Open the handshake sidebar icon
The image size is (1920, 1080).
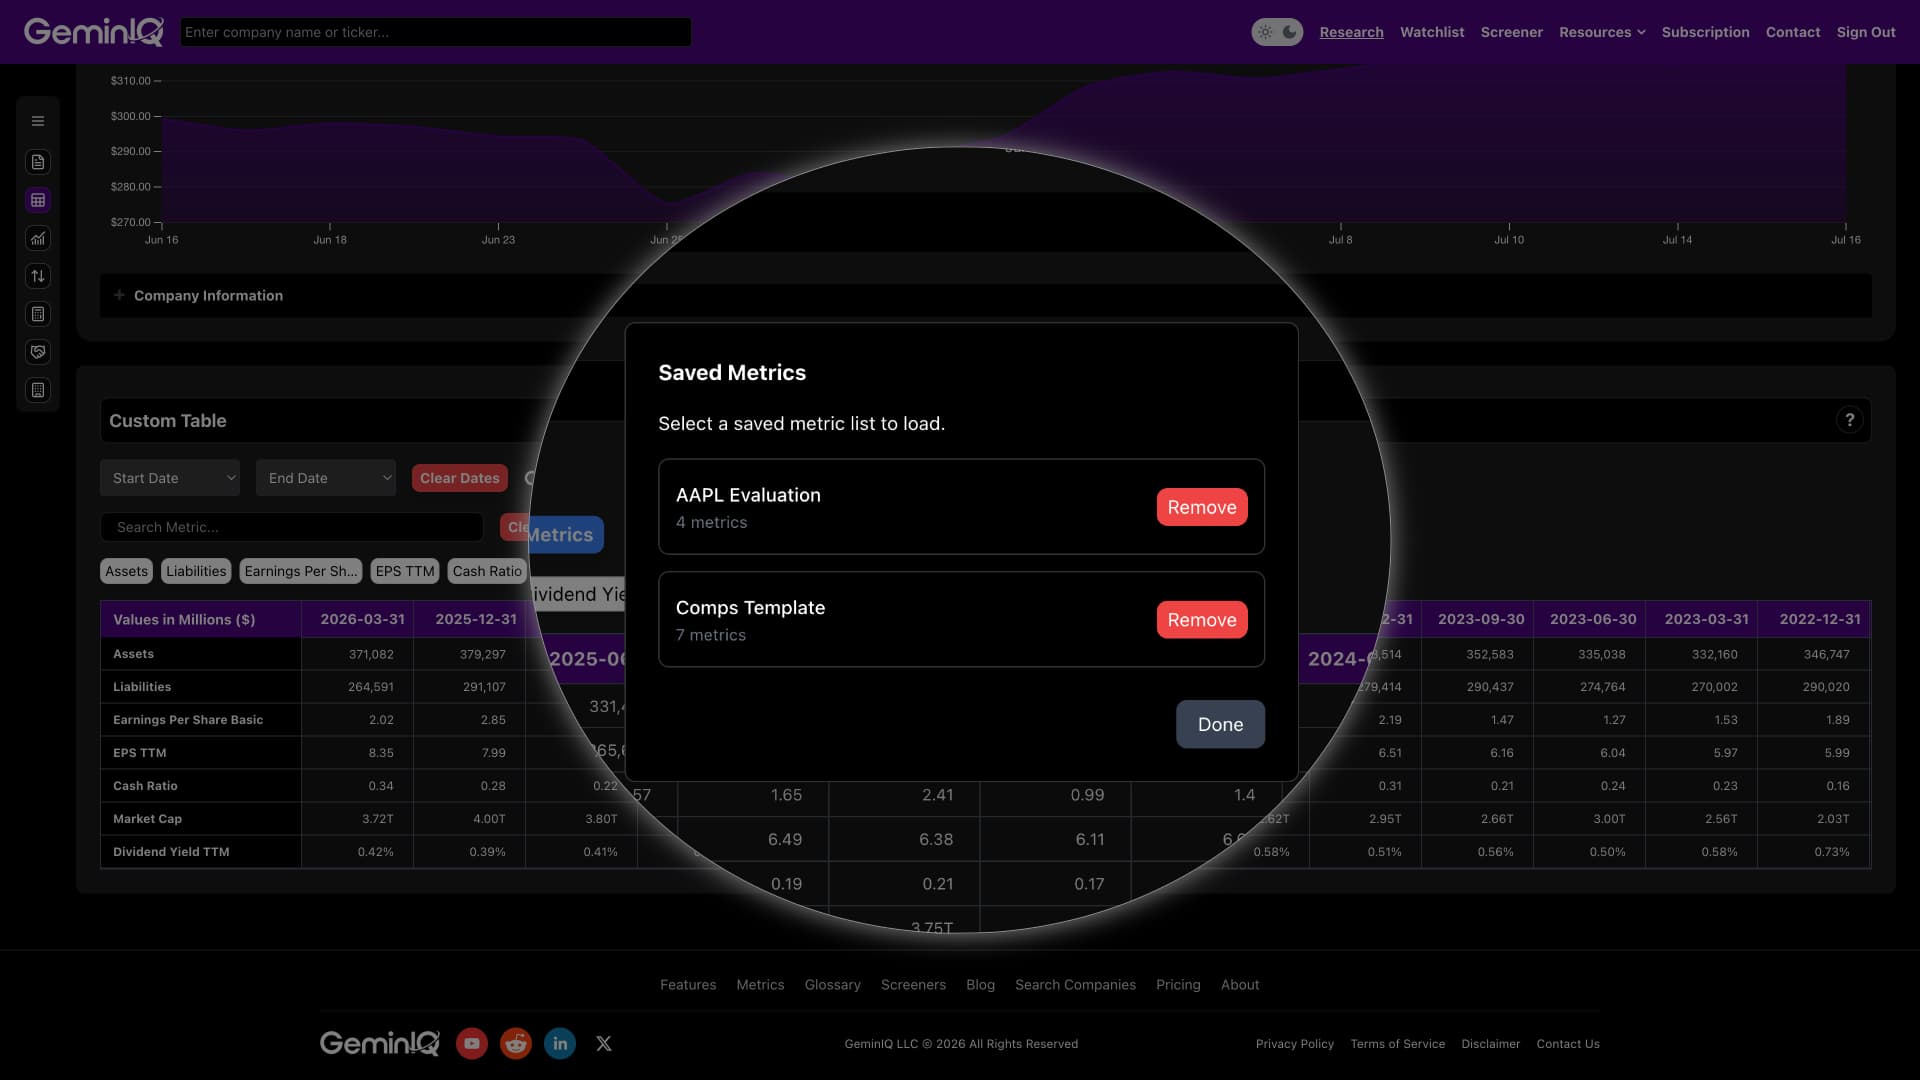[38, 352]
